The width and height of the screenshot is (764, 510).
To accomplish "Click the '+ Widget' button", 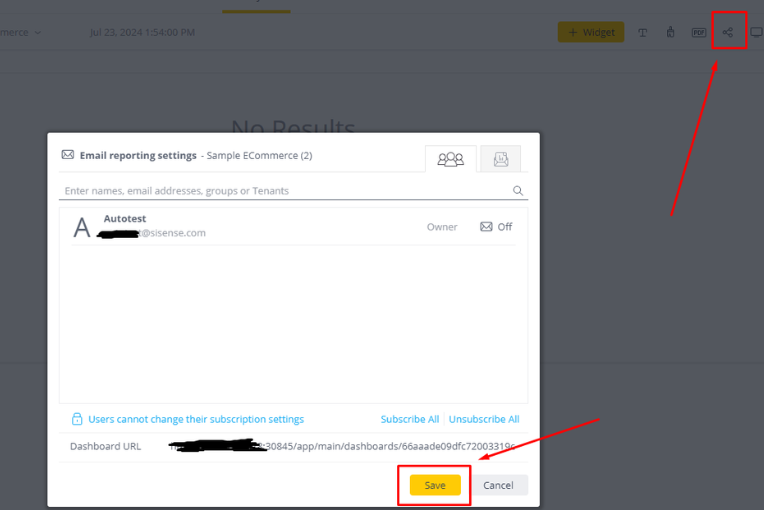I will pyautogui.click(x=590, y=32).
